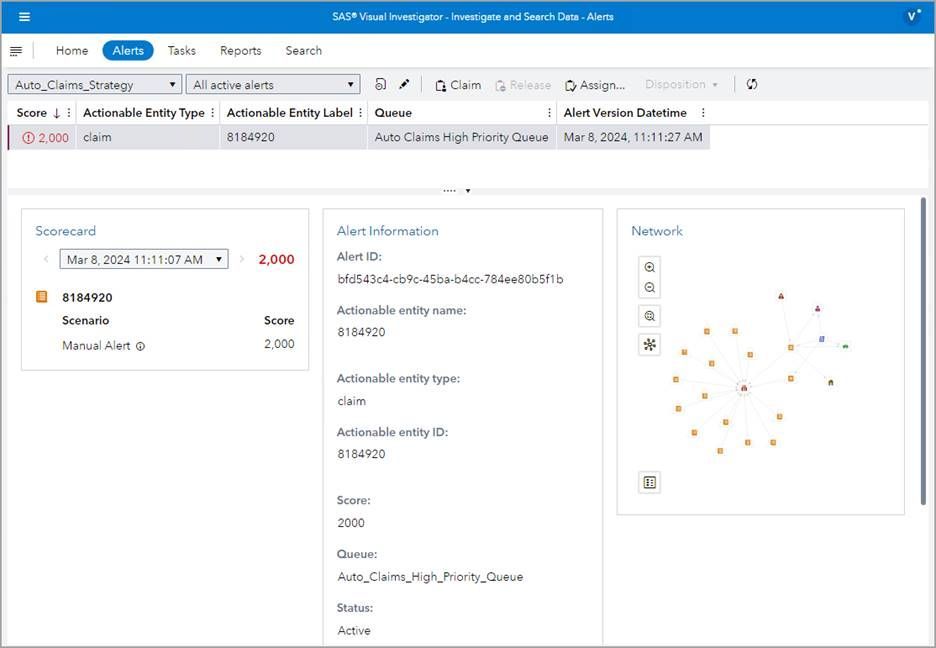Open the Queue column options menu
The width and height of the screenshot is (936, 648).
(x=549, y=113)
